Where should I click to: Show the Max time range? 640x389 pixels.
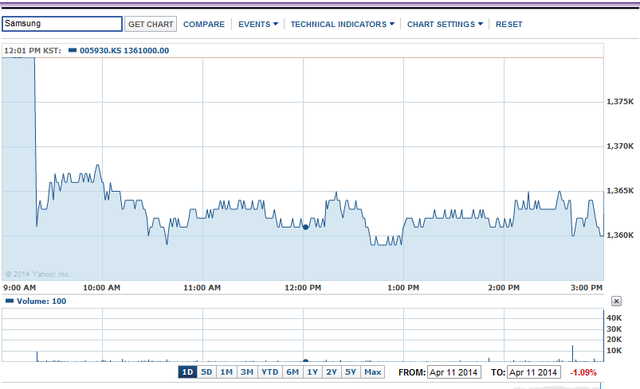tap(373, 372)
